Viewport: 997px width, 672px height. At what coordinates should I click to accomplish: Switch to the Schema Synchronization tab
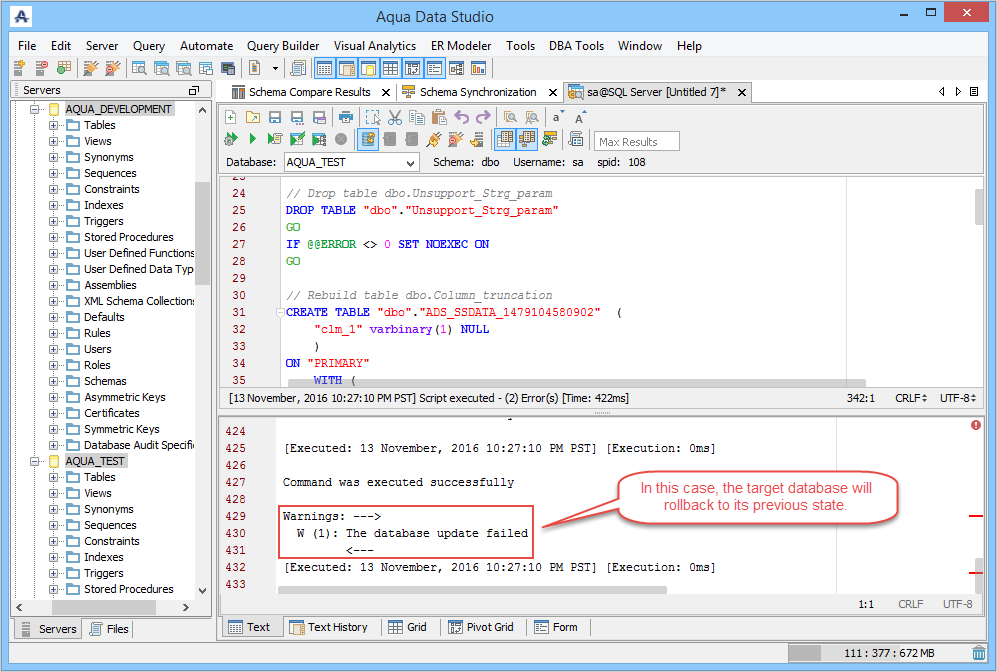coord(477,92)
